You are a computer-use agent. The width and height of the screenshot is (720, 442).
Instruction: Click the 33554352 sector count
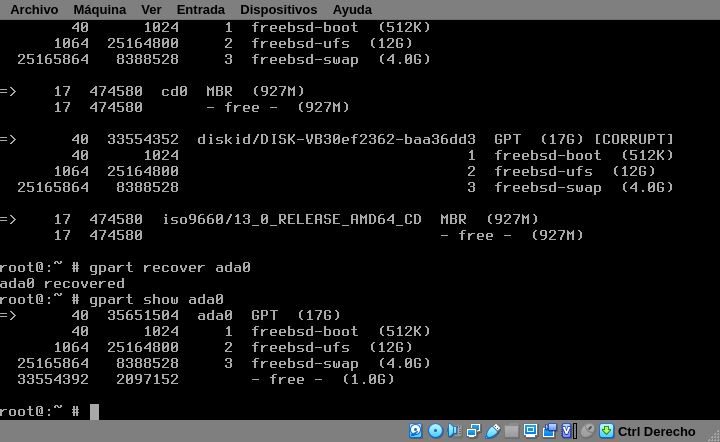[x=143, y=139]
